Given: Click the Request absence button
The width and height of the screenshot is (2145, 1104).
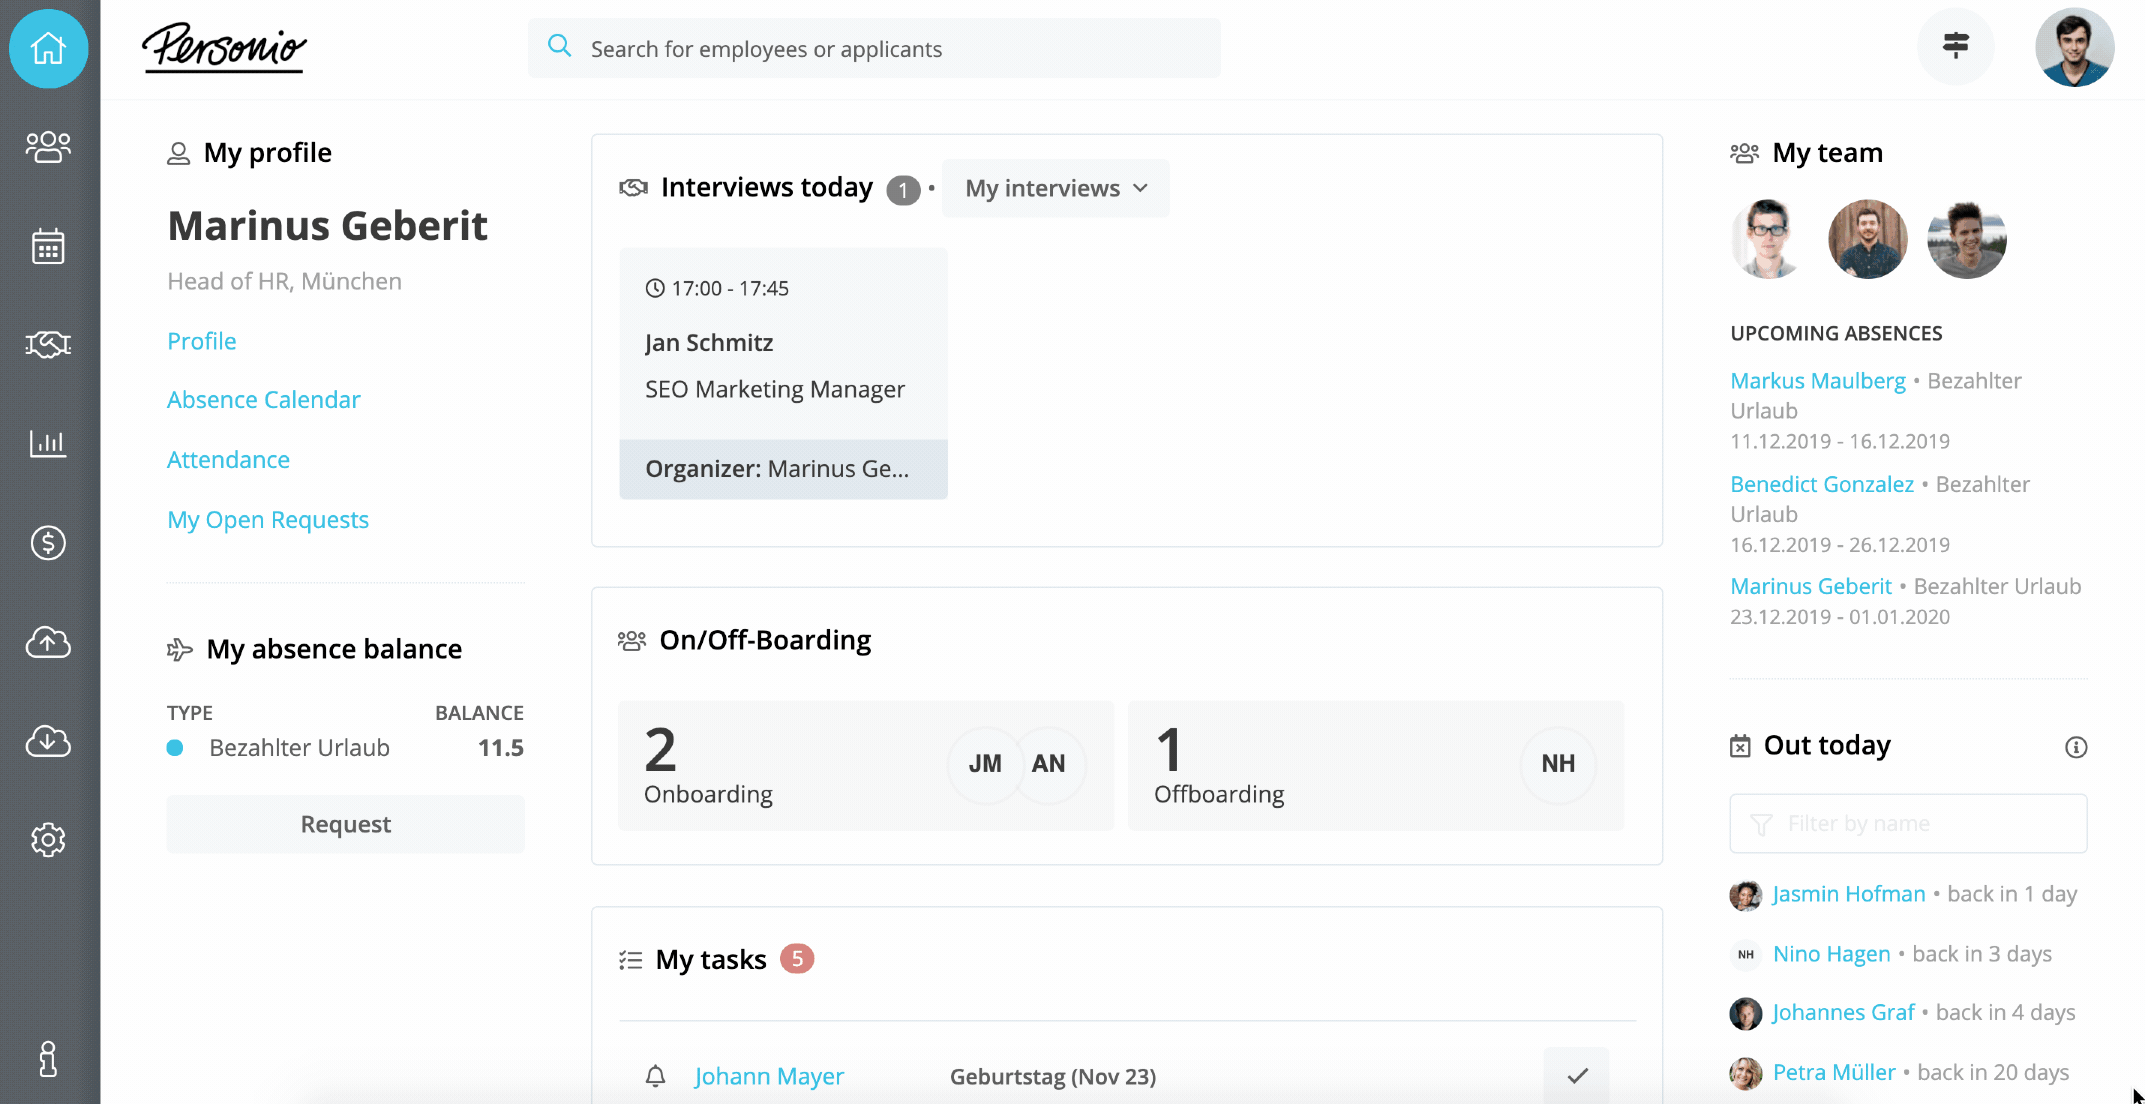Looking at the screenshot, I should (345, 824).
